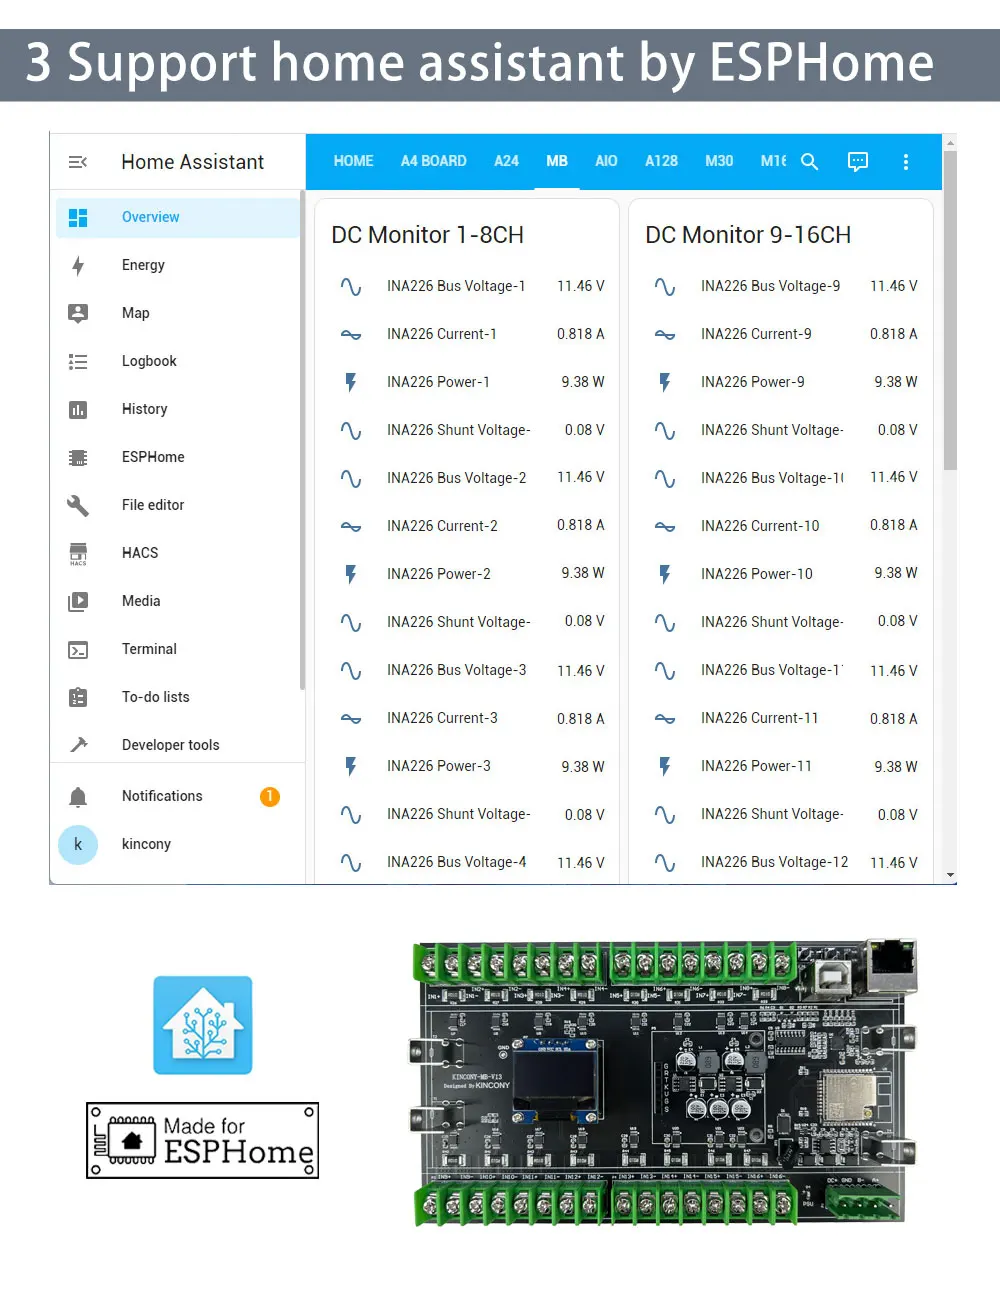Switch to the A4 BOARD tab
The image size is (1000, 1303).
point(433,161)
